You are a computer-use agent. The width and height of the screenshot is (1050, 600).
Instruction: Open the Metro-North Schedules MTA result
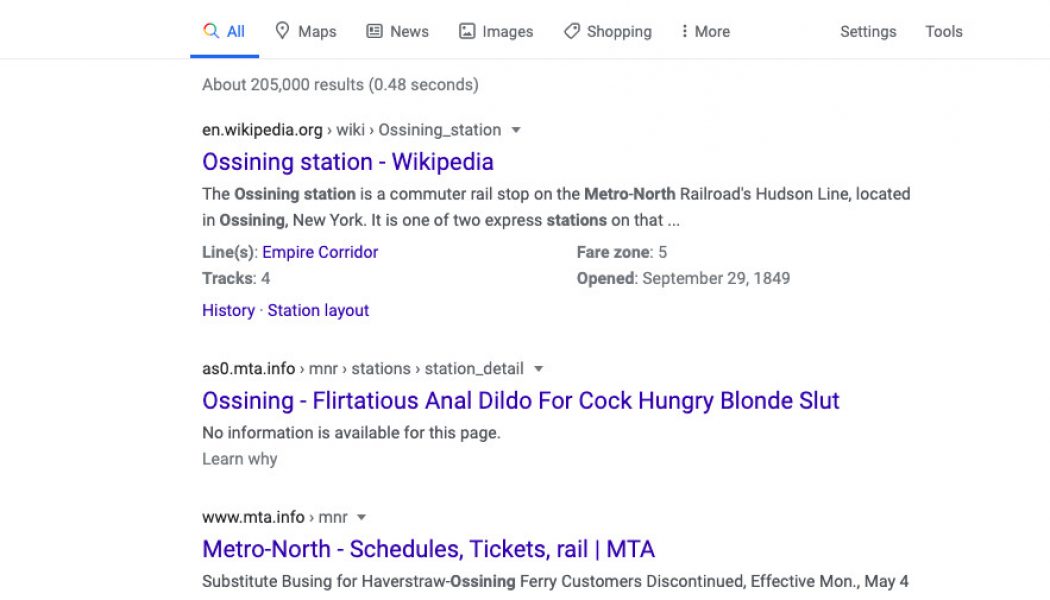[x=428, y=549]
